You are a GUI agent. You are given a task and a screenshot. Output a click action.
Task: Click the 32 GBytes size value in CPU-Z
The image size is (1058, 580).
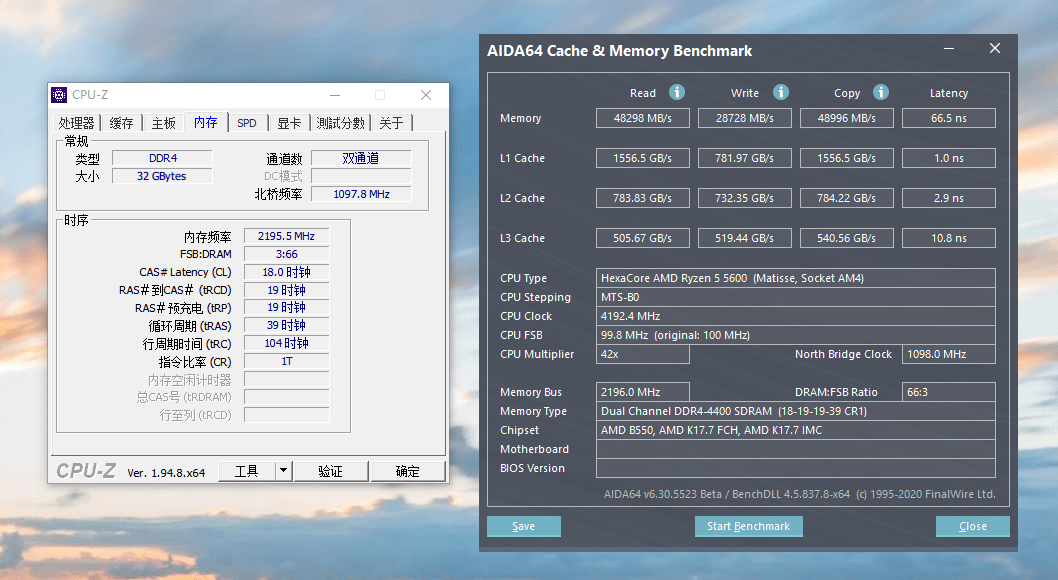pyautogui.click(x=162, y=176)
